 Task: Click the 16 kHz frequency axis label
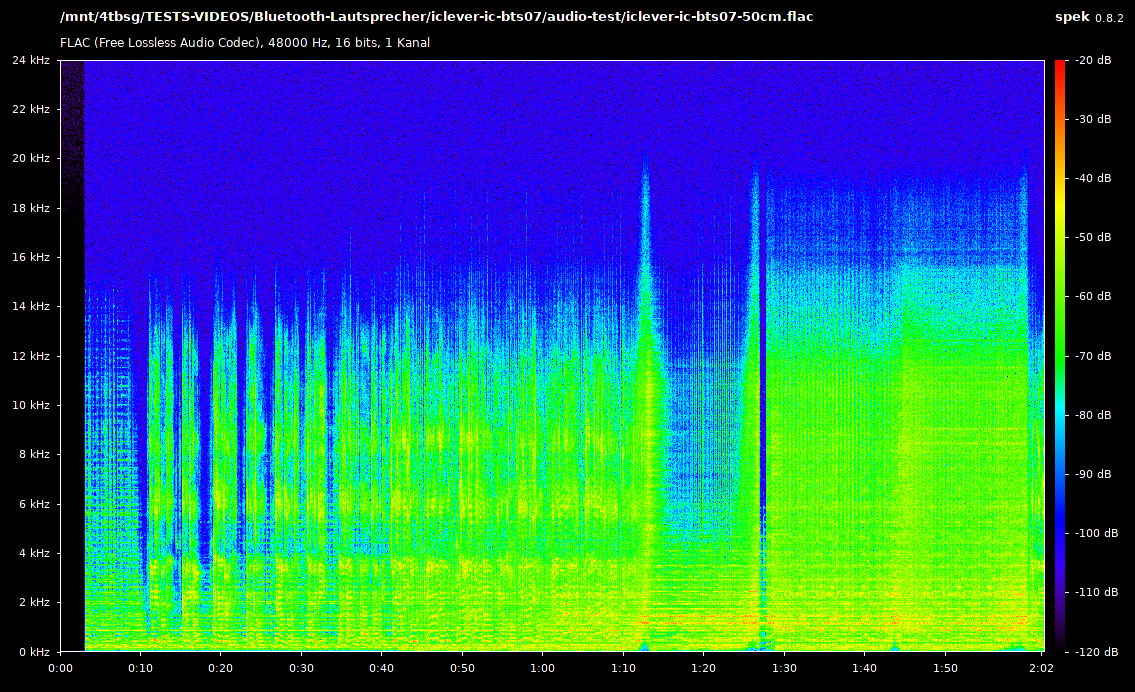pos(31,258)
